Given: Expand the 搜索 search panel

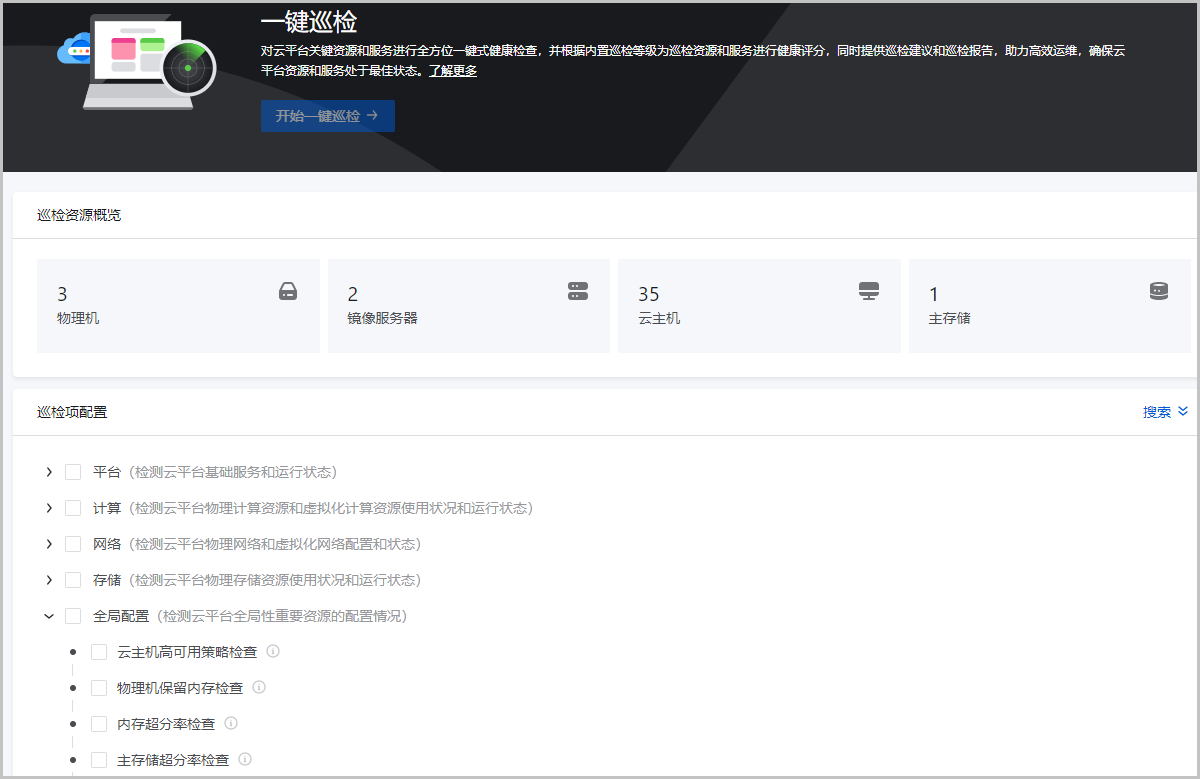Looking at the screenshot, I should click(x=1165, y=412).
